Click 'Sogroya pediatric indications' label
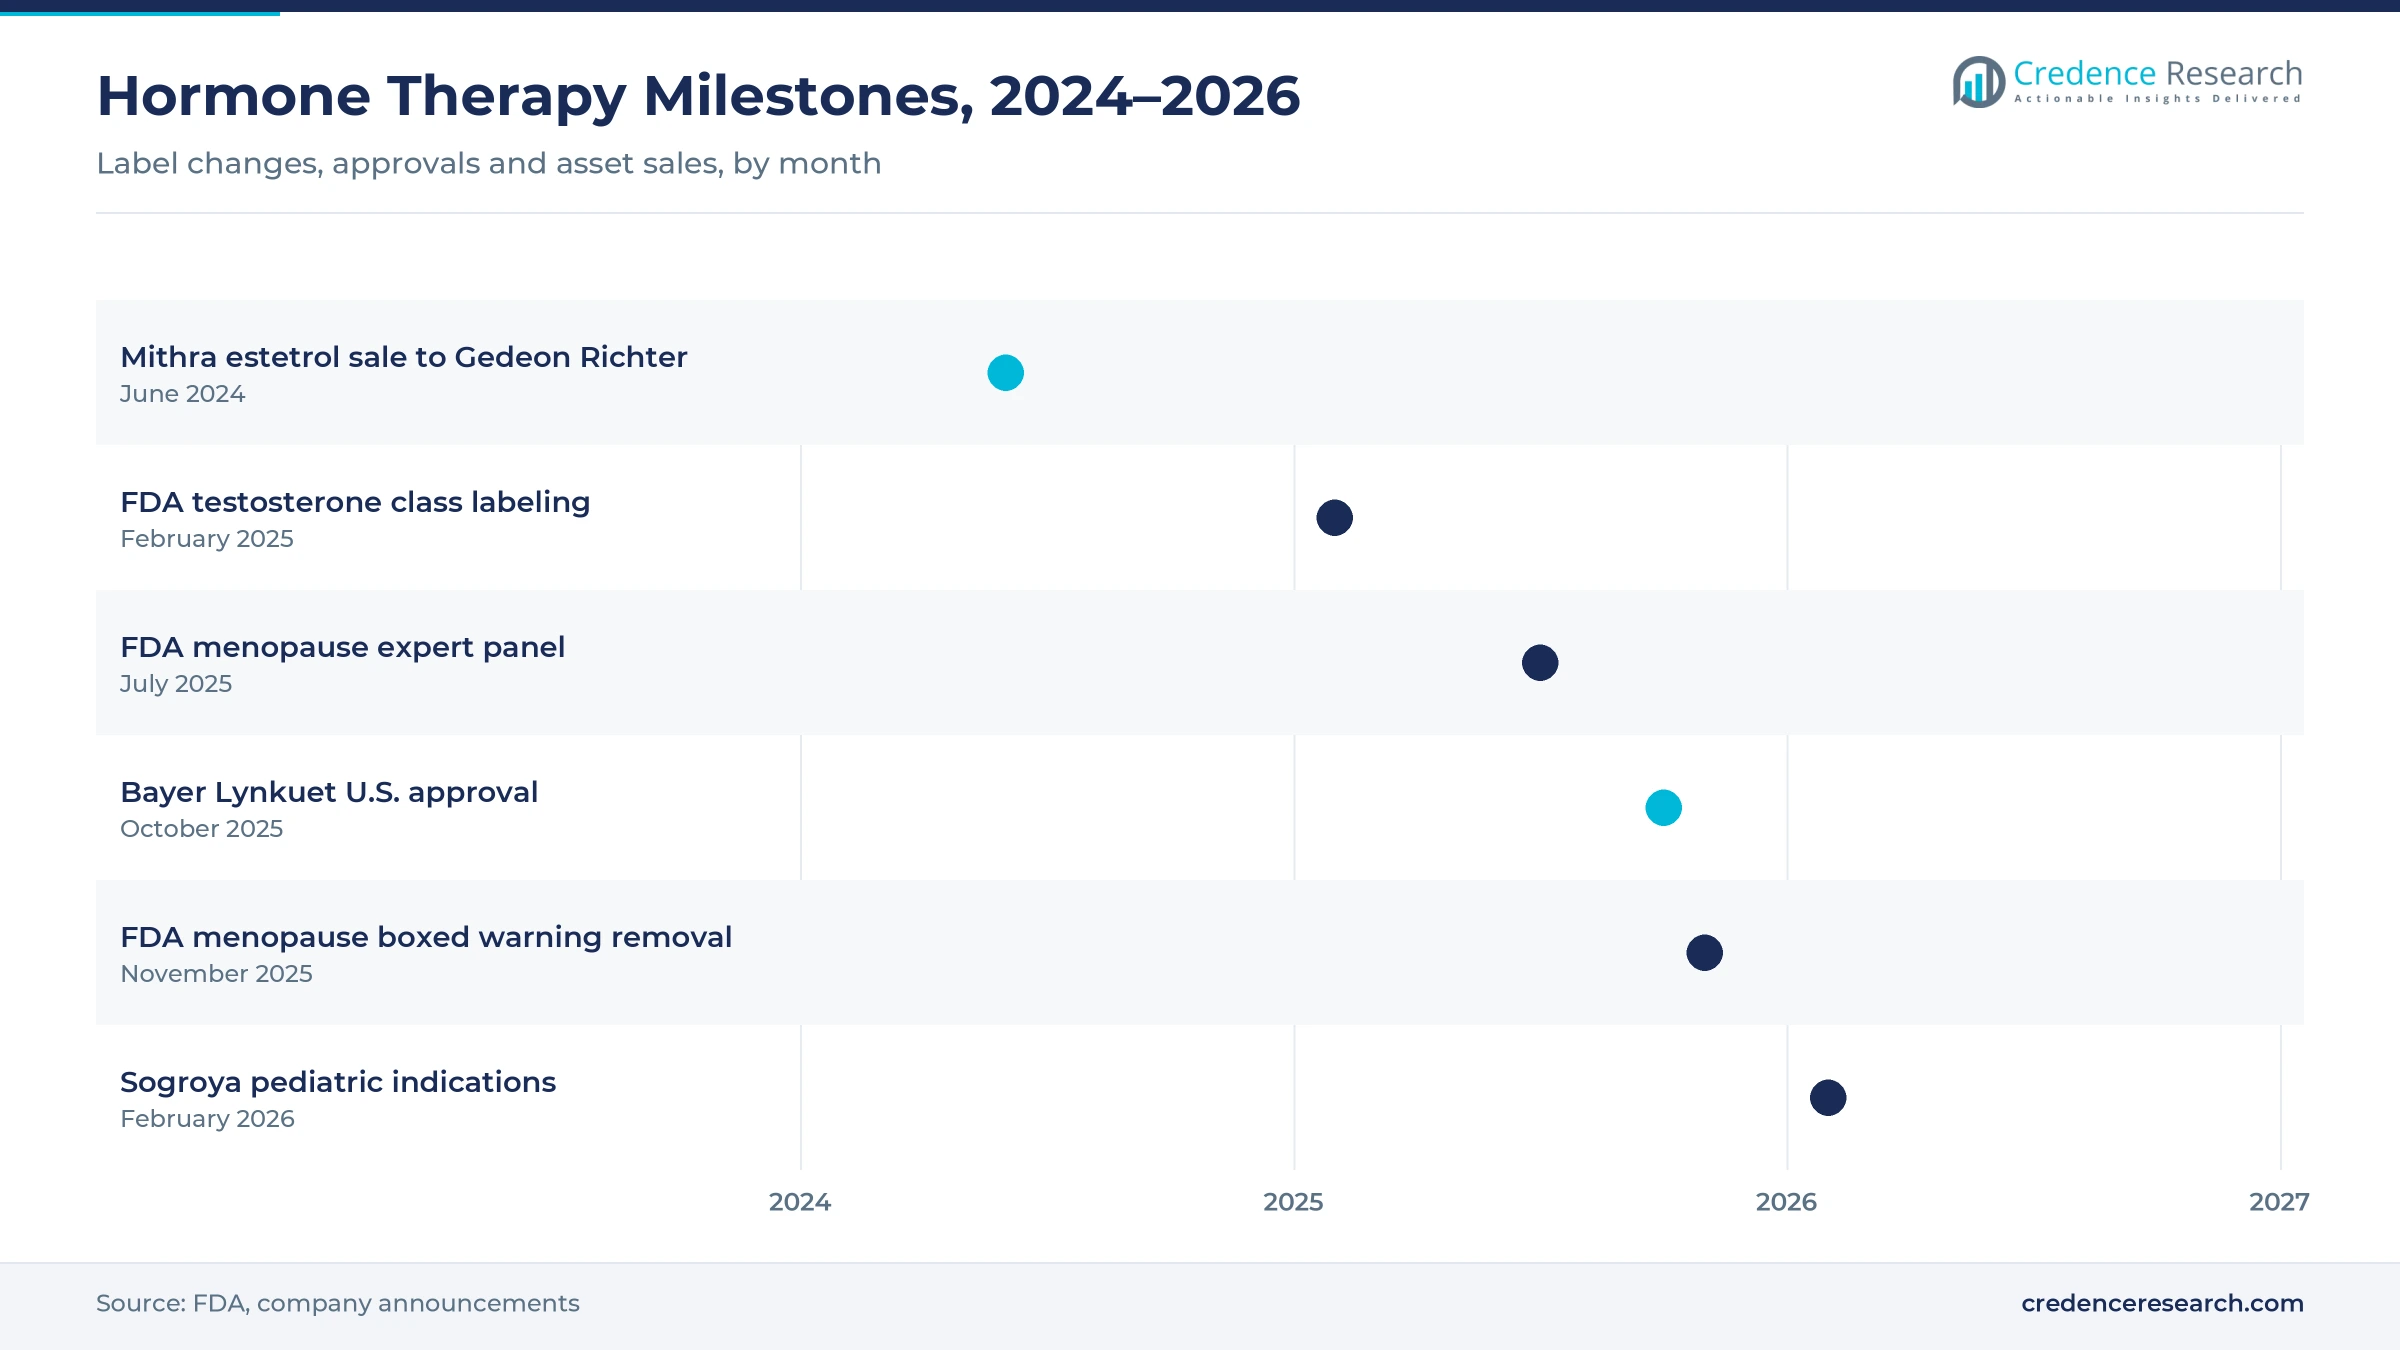This screenshot has width=2400, height=1350. click(338, 1082)
